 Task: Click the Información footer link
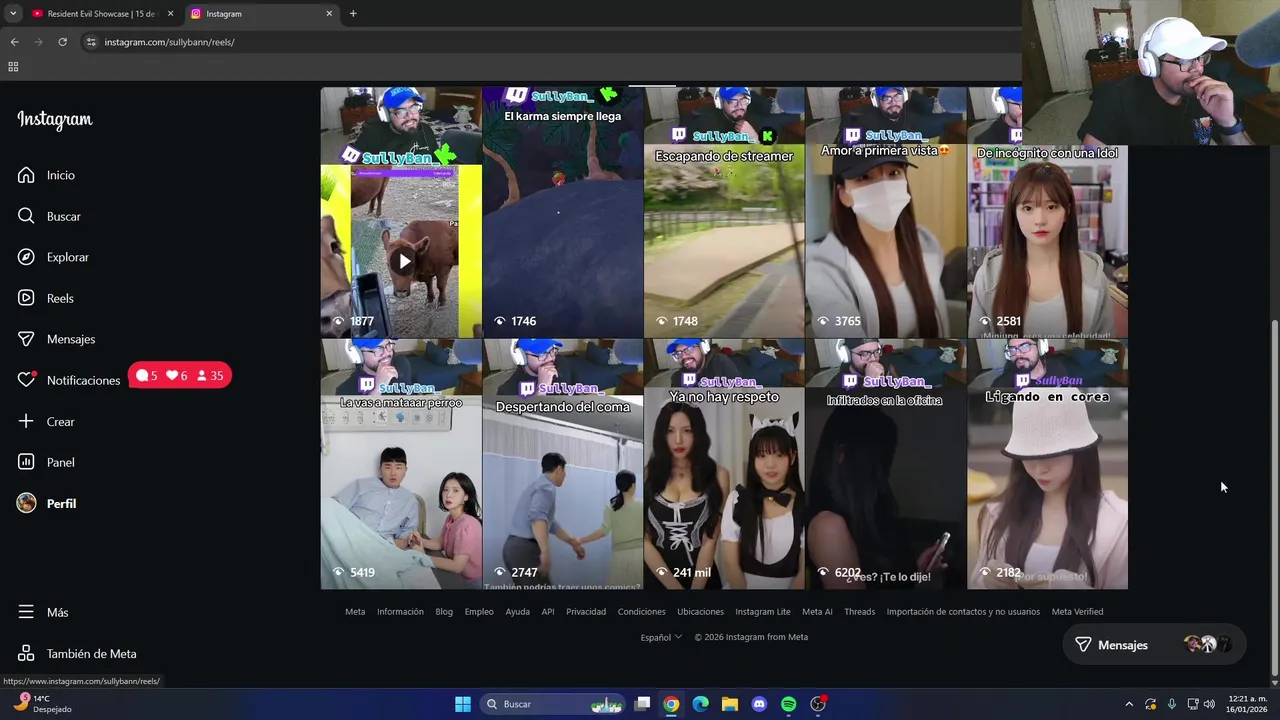[x=400, y=612]
